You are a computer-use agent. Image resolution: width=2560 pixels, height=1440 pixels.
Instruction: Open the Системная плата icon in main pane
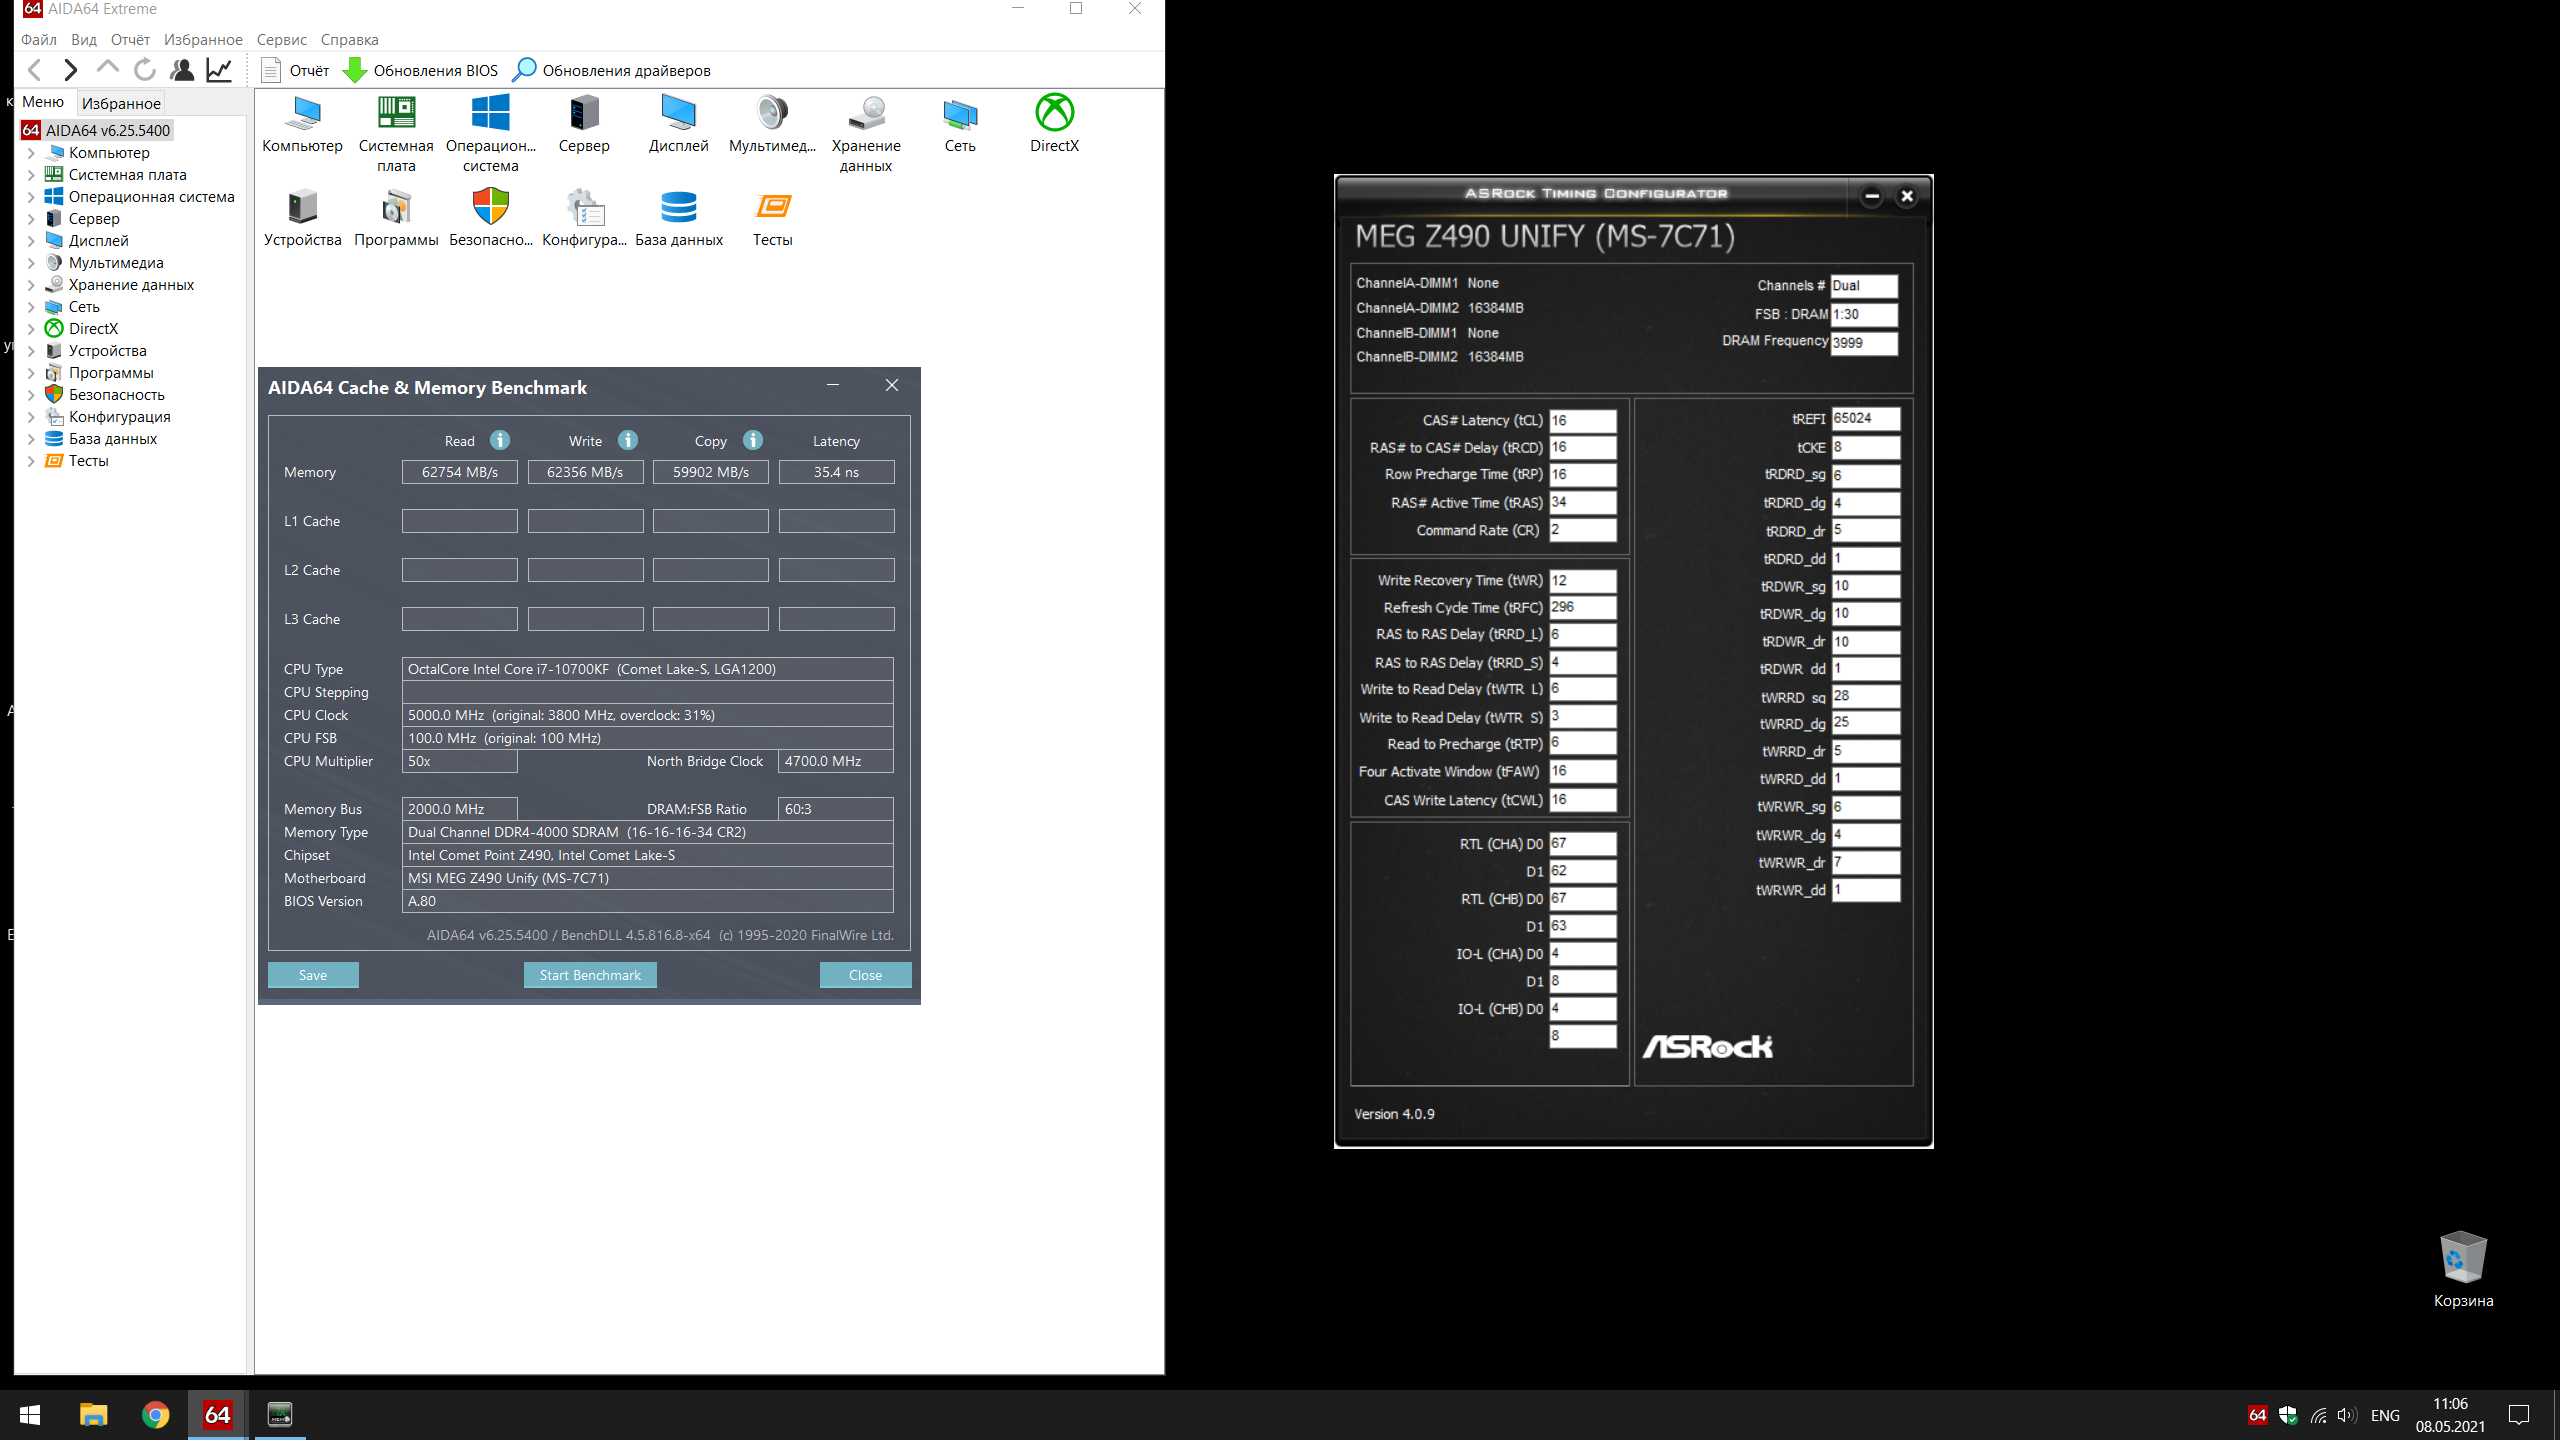click(396, 114)
